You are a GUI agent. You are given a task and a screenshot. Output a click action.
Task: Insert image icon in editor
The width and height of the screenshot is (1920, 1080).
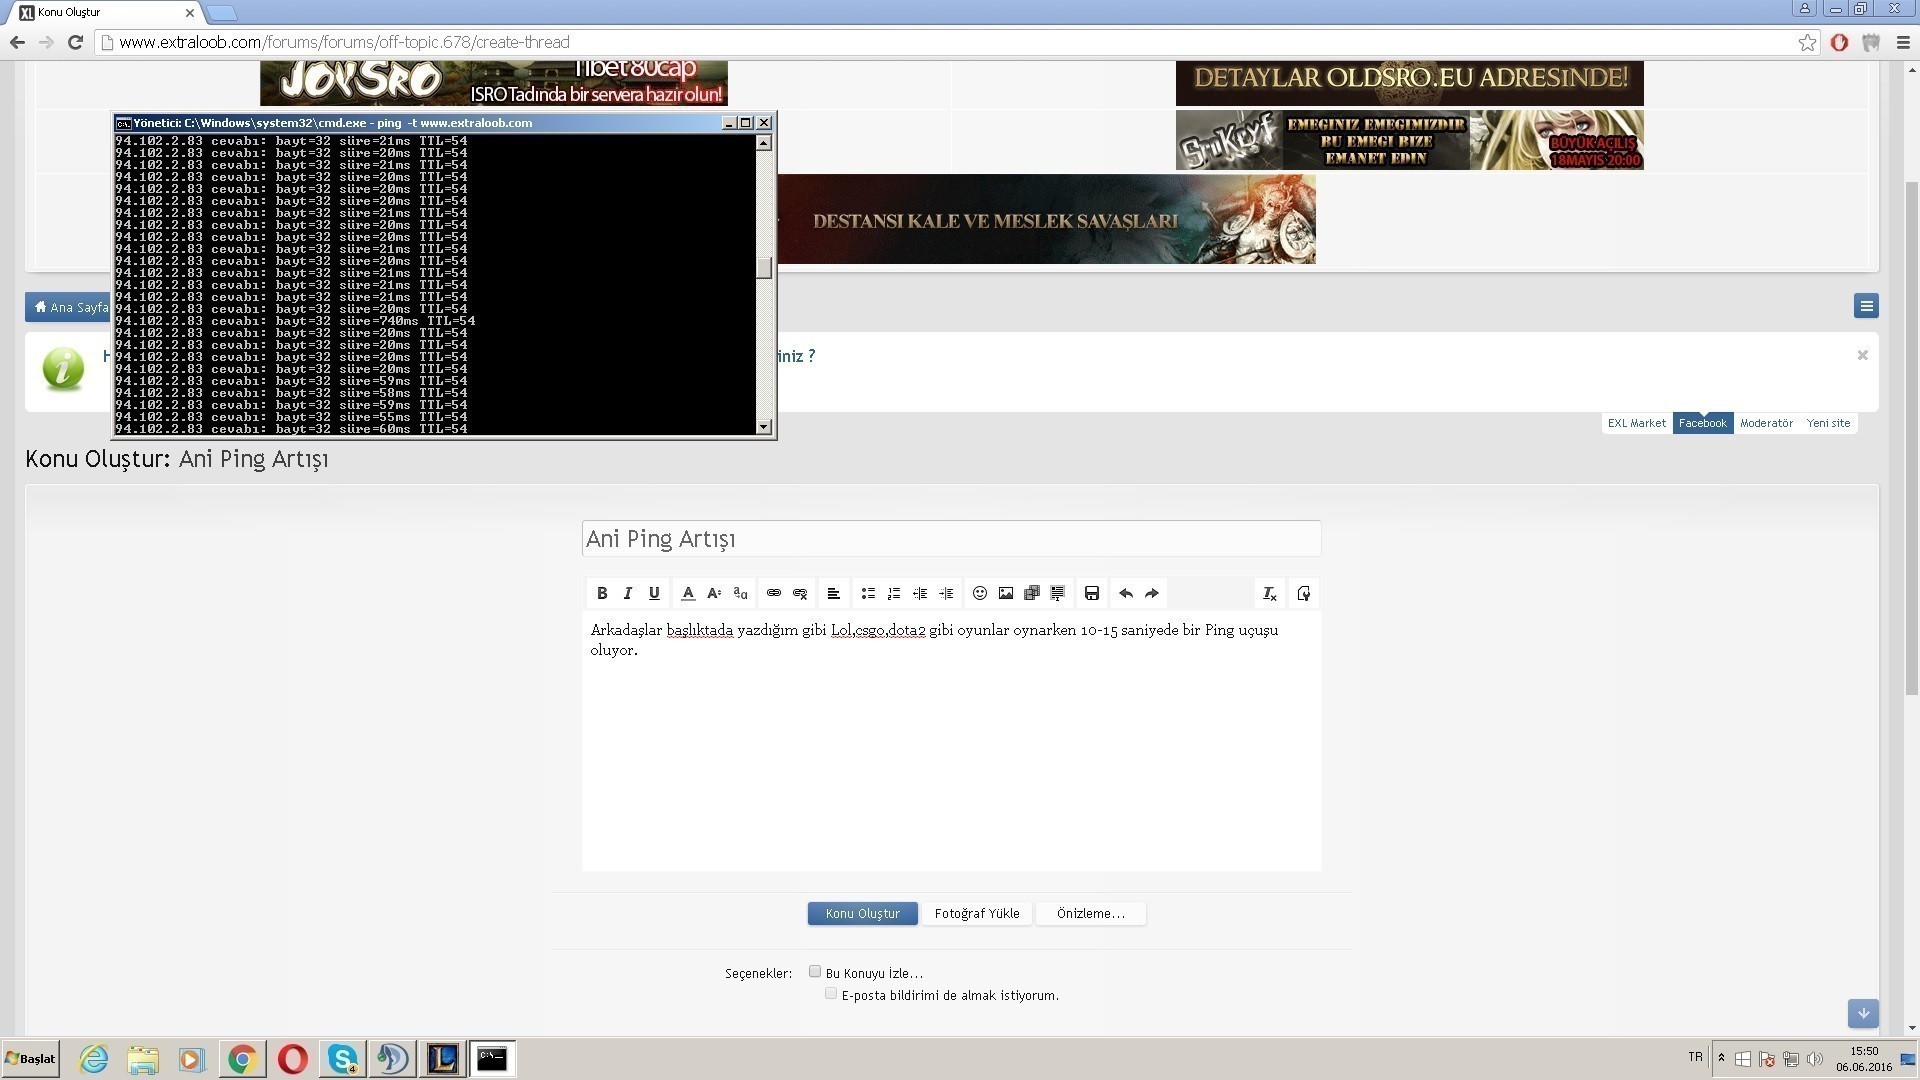[x=1006, y=593]
